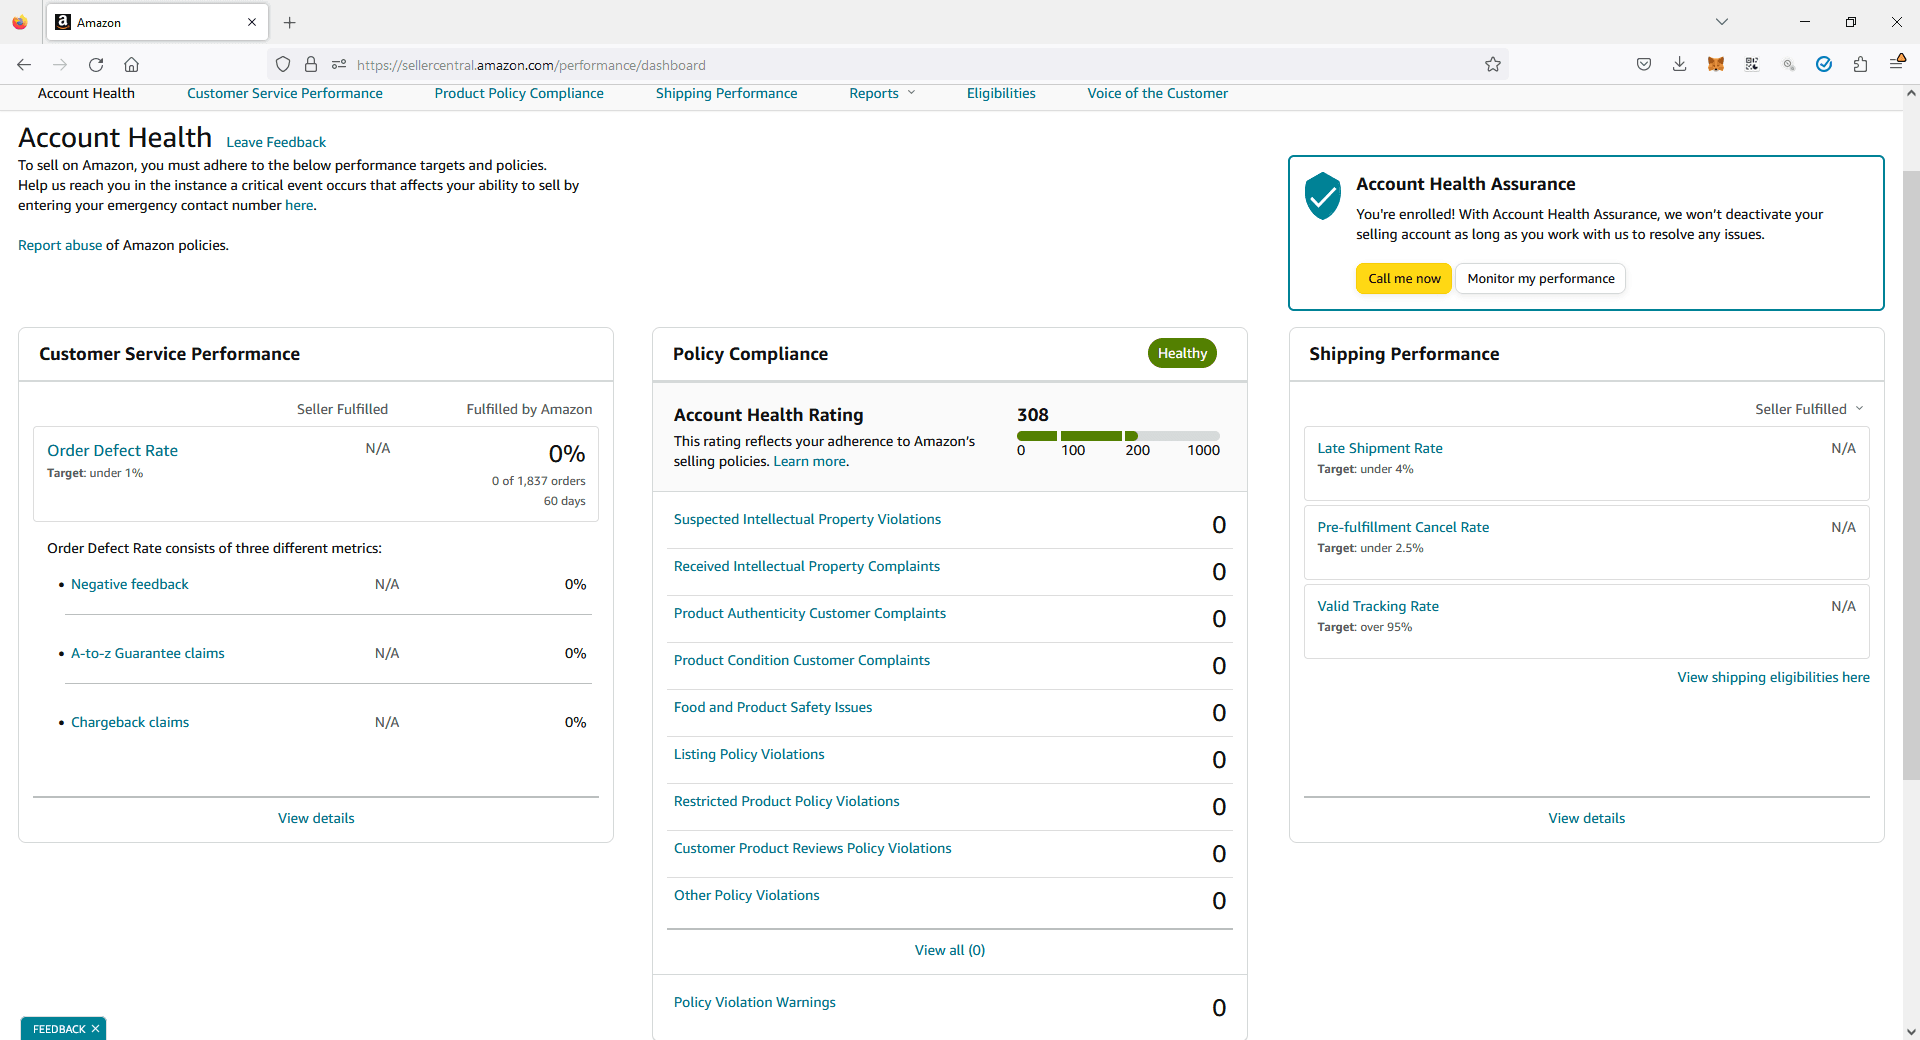Open Customer Product Reviews Policy Violations
The height and width of the screenshot is (1040, 1920).
(x=813, y=848)
